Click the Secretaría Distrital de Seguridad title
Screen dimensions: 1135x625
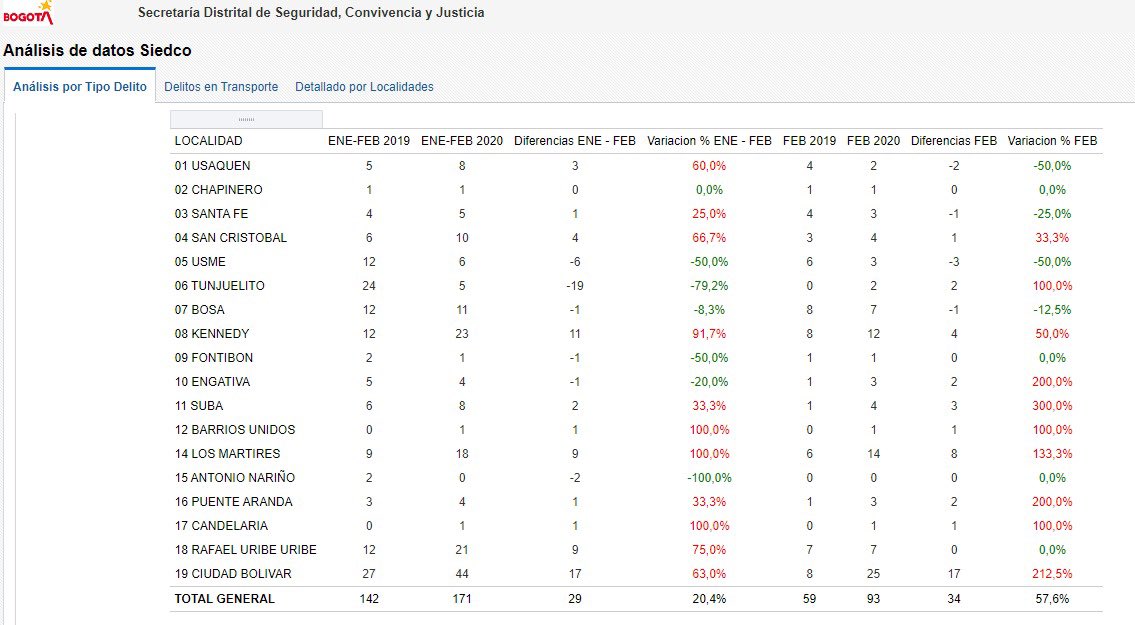(x=311, y=12)
